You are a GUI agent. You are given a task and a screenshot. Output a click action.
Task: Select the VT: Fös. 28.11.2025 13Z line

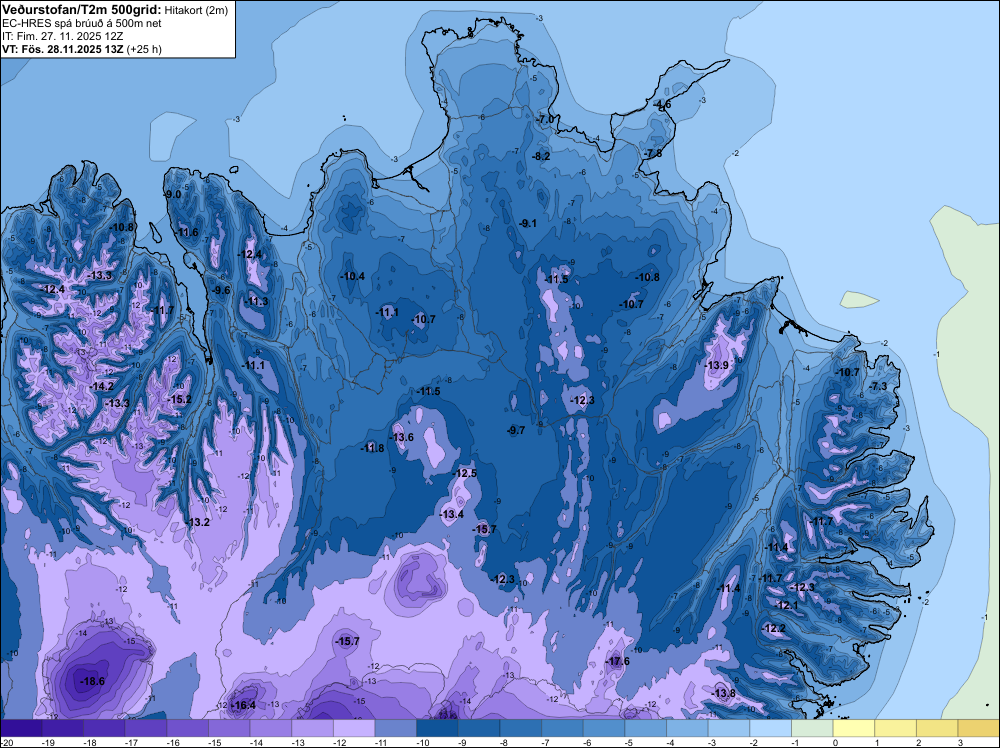(x=82, y=49)
